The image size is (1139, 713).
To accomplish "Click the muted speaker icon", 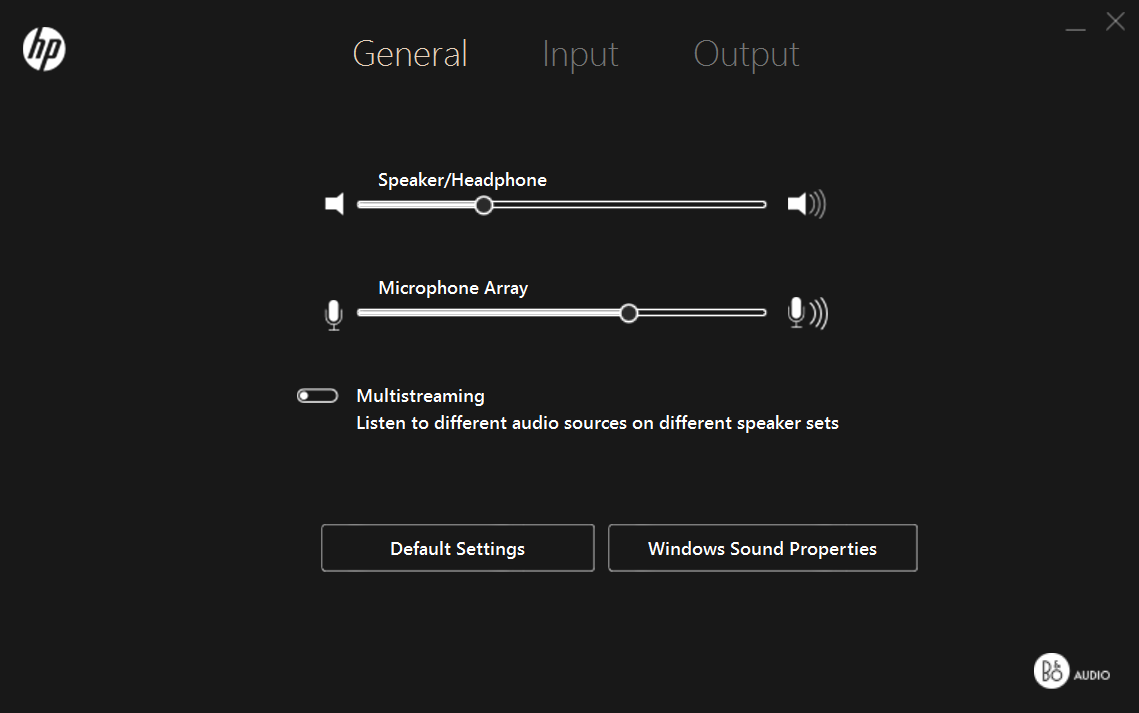I will coord(334,204).
